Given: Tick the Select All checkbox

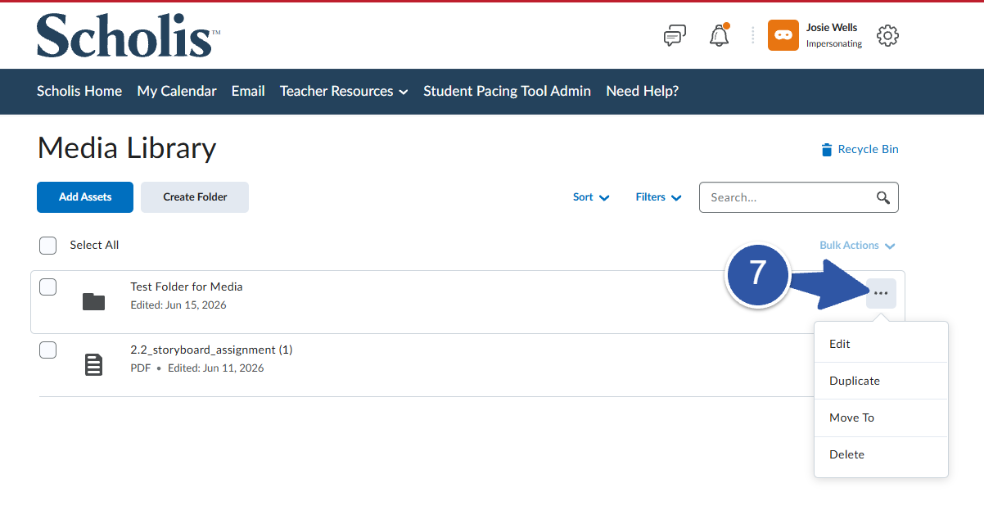Looking at the screenshot, I should 48,246.
